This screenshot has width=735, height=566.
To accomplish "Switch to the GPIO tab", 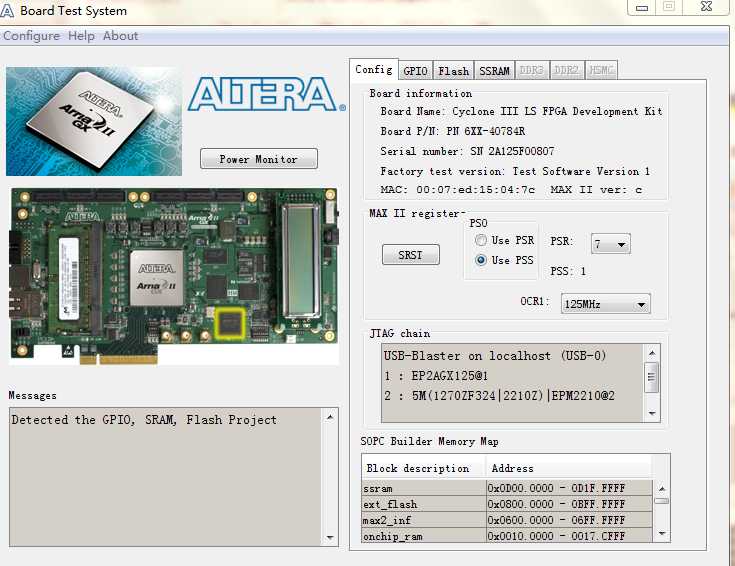I will (416, 71).
